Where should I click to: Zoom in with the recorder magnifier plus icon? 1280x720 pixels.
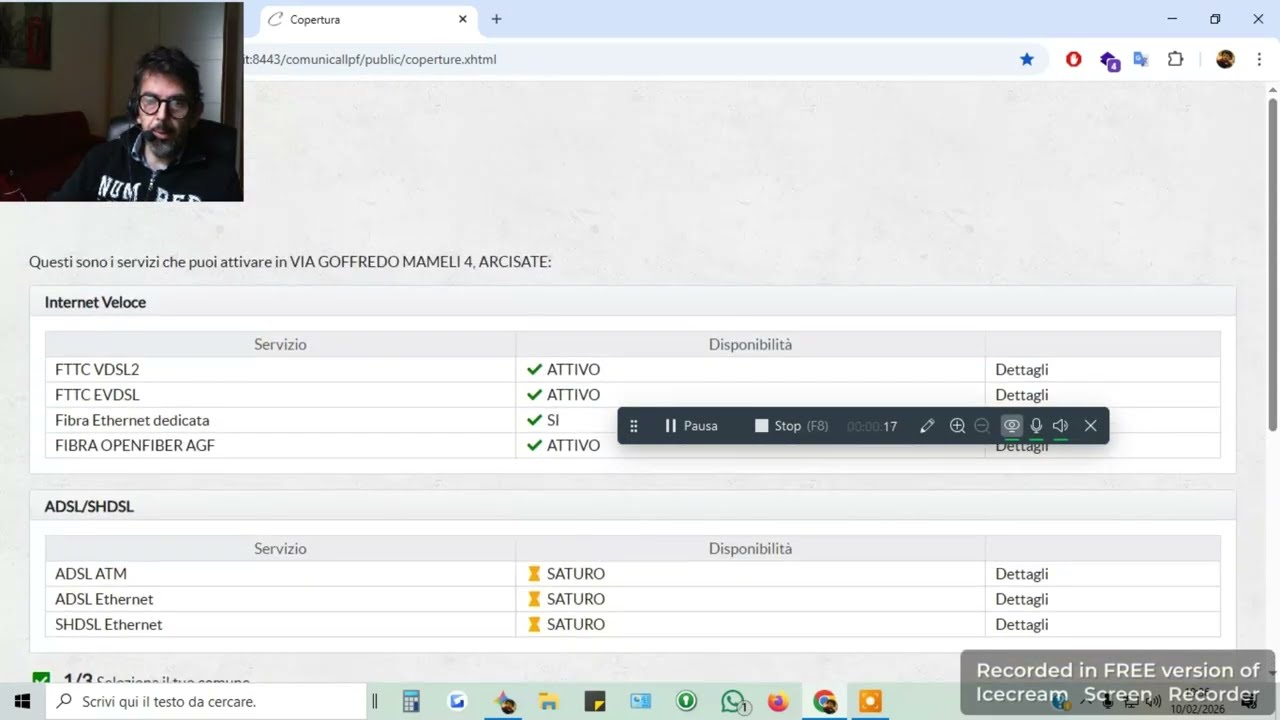[x=957, y=426]
